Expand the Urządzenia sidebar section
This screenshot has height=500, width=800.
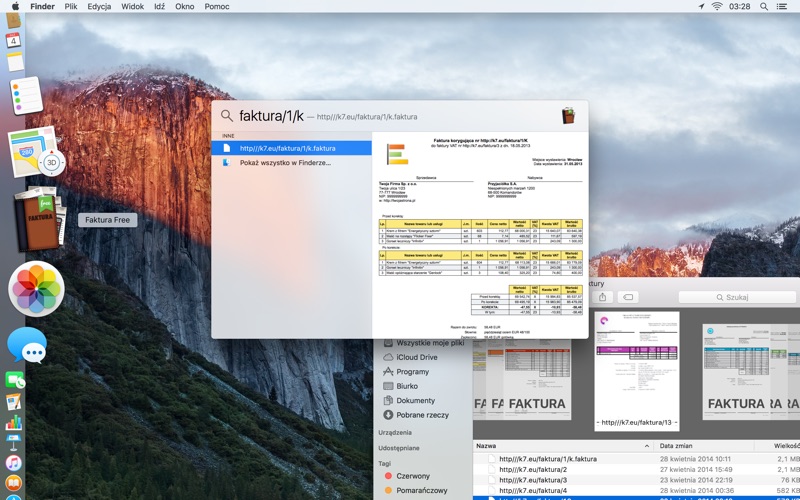click(395, 432)
